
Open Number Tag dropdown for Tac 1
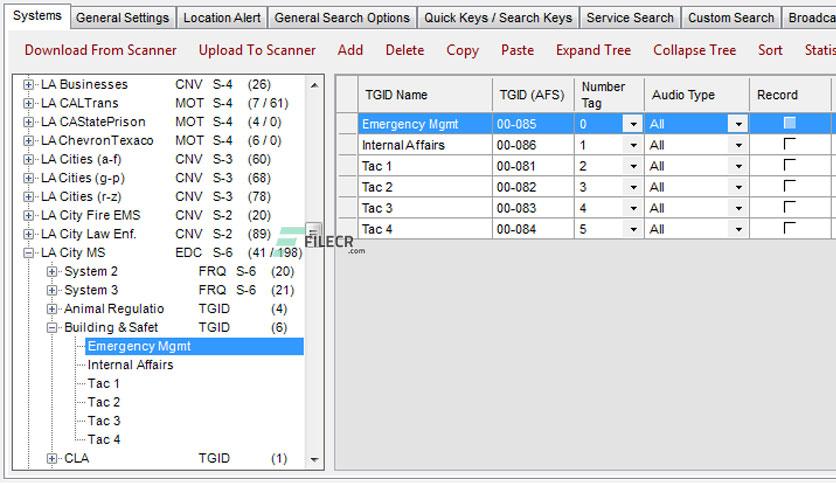pos(633,166)
